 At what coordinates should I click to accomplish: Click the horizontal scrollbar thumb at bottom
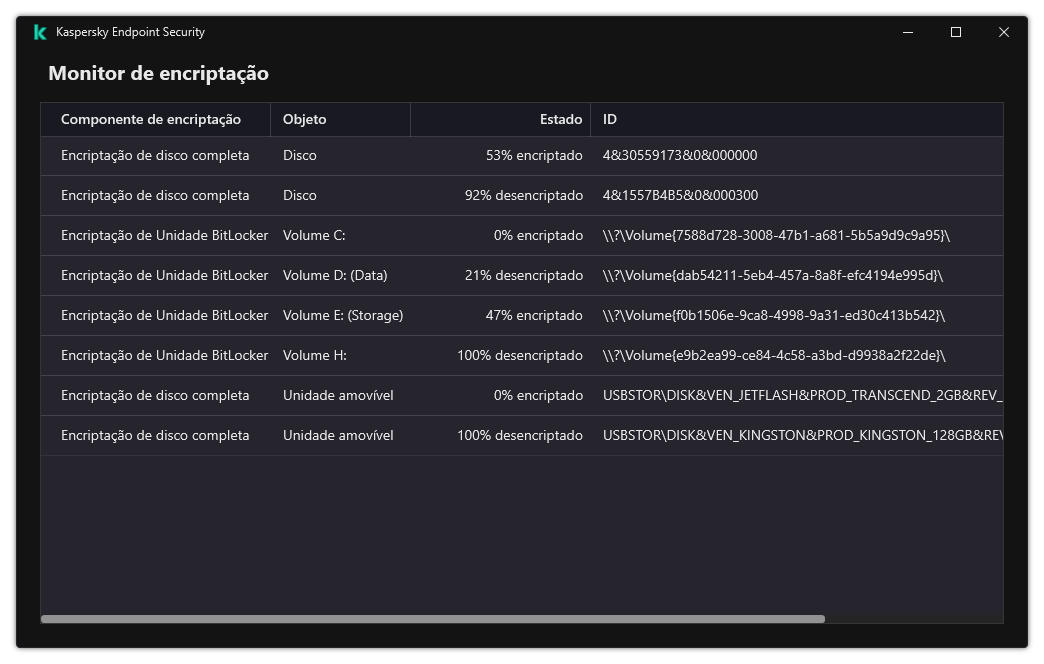432,619
